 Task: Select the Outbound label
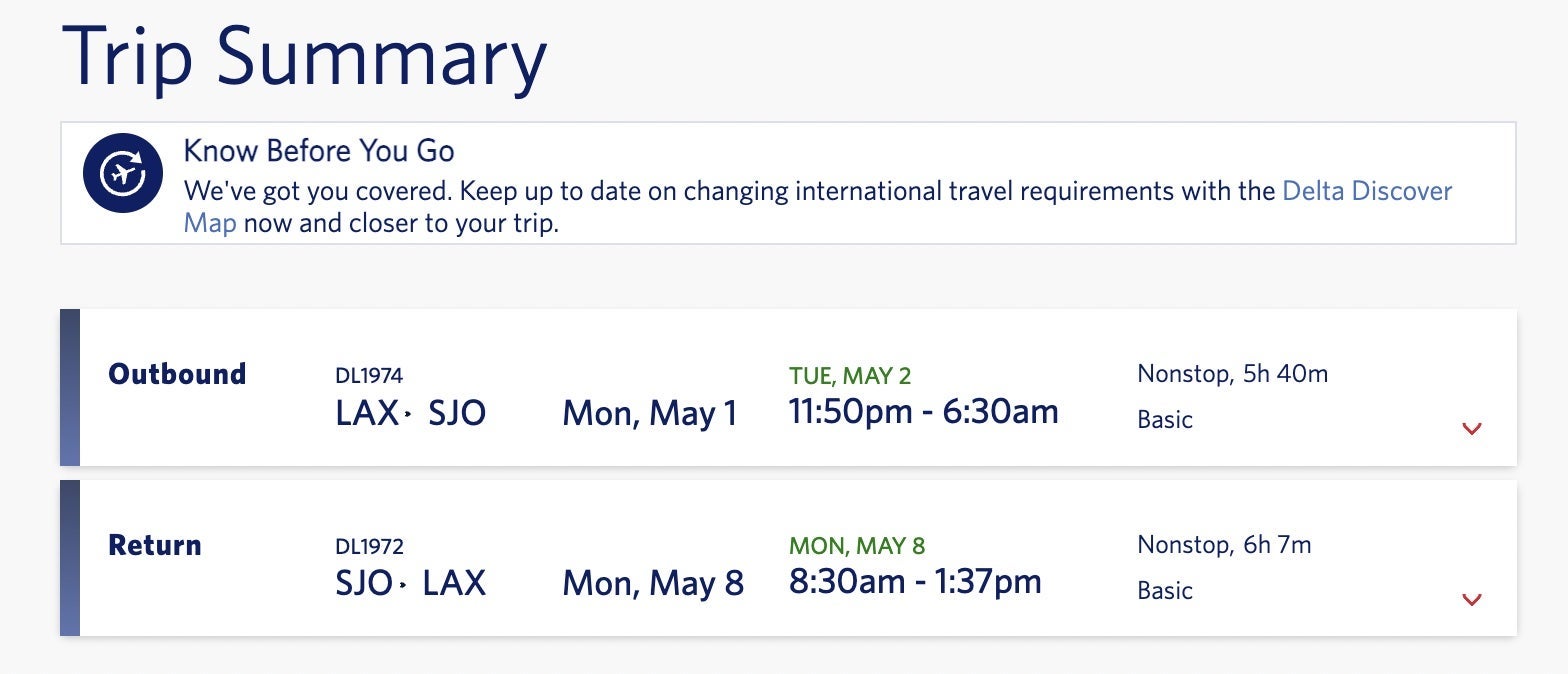[x=177, y=374]
